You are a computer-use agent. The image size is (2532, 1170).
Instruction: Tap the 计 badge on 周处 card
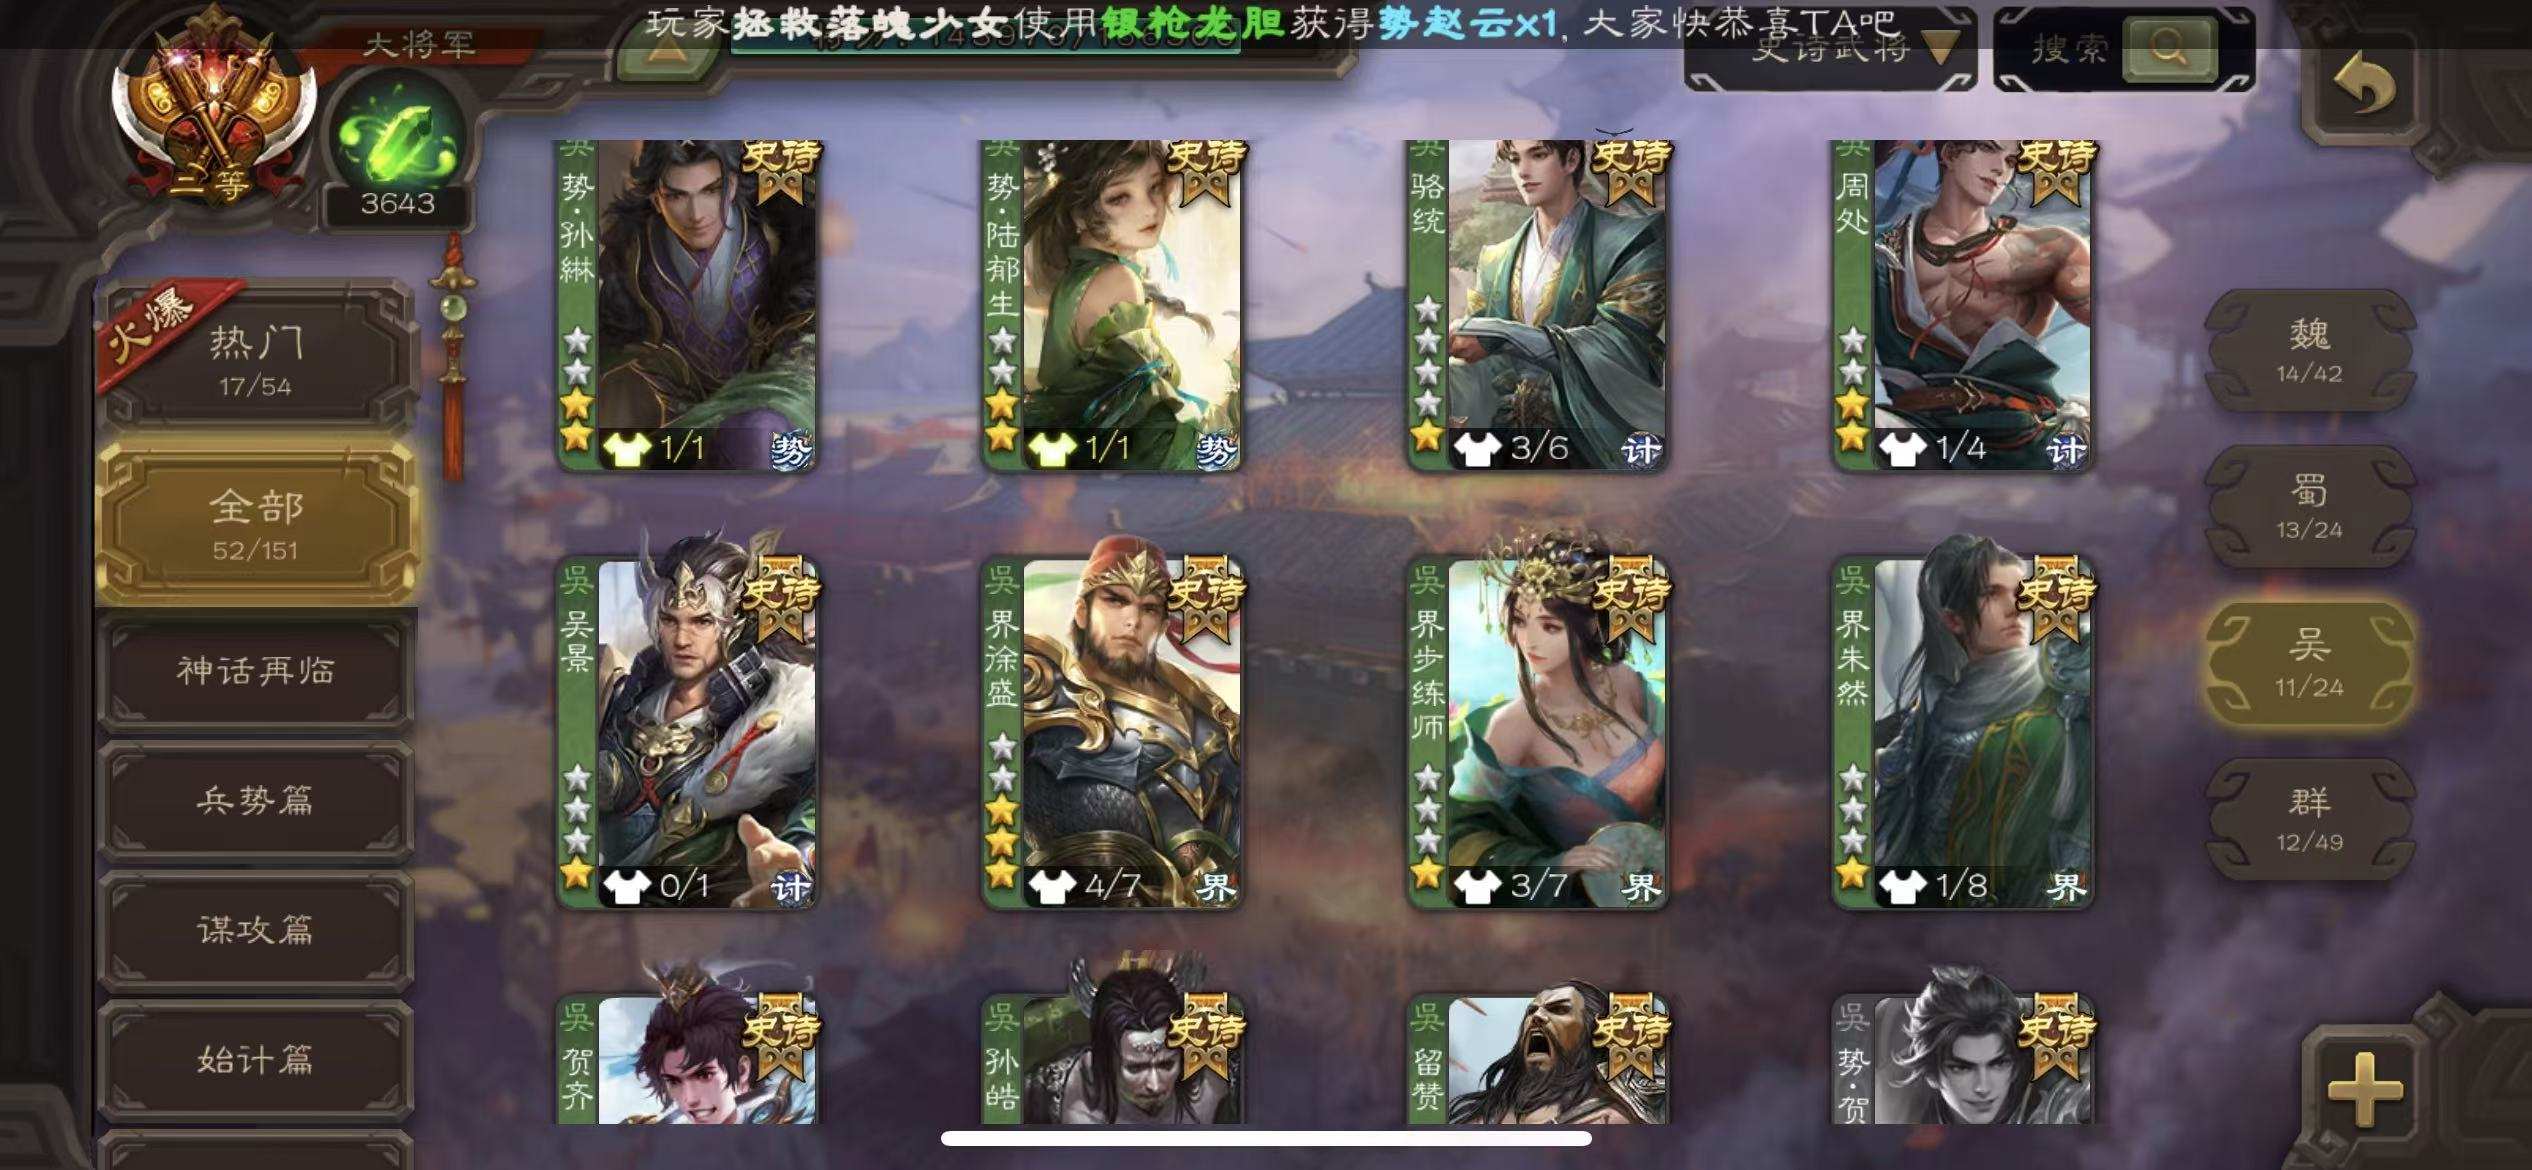pos(2066,451)
